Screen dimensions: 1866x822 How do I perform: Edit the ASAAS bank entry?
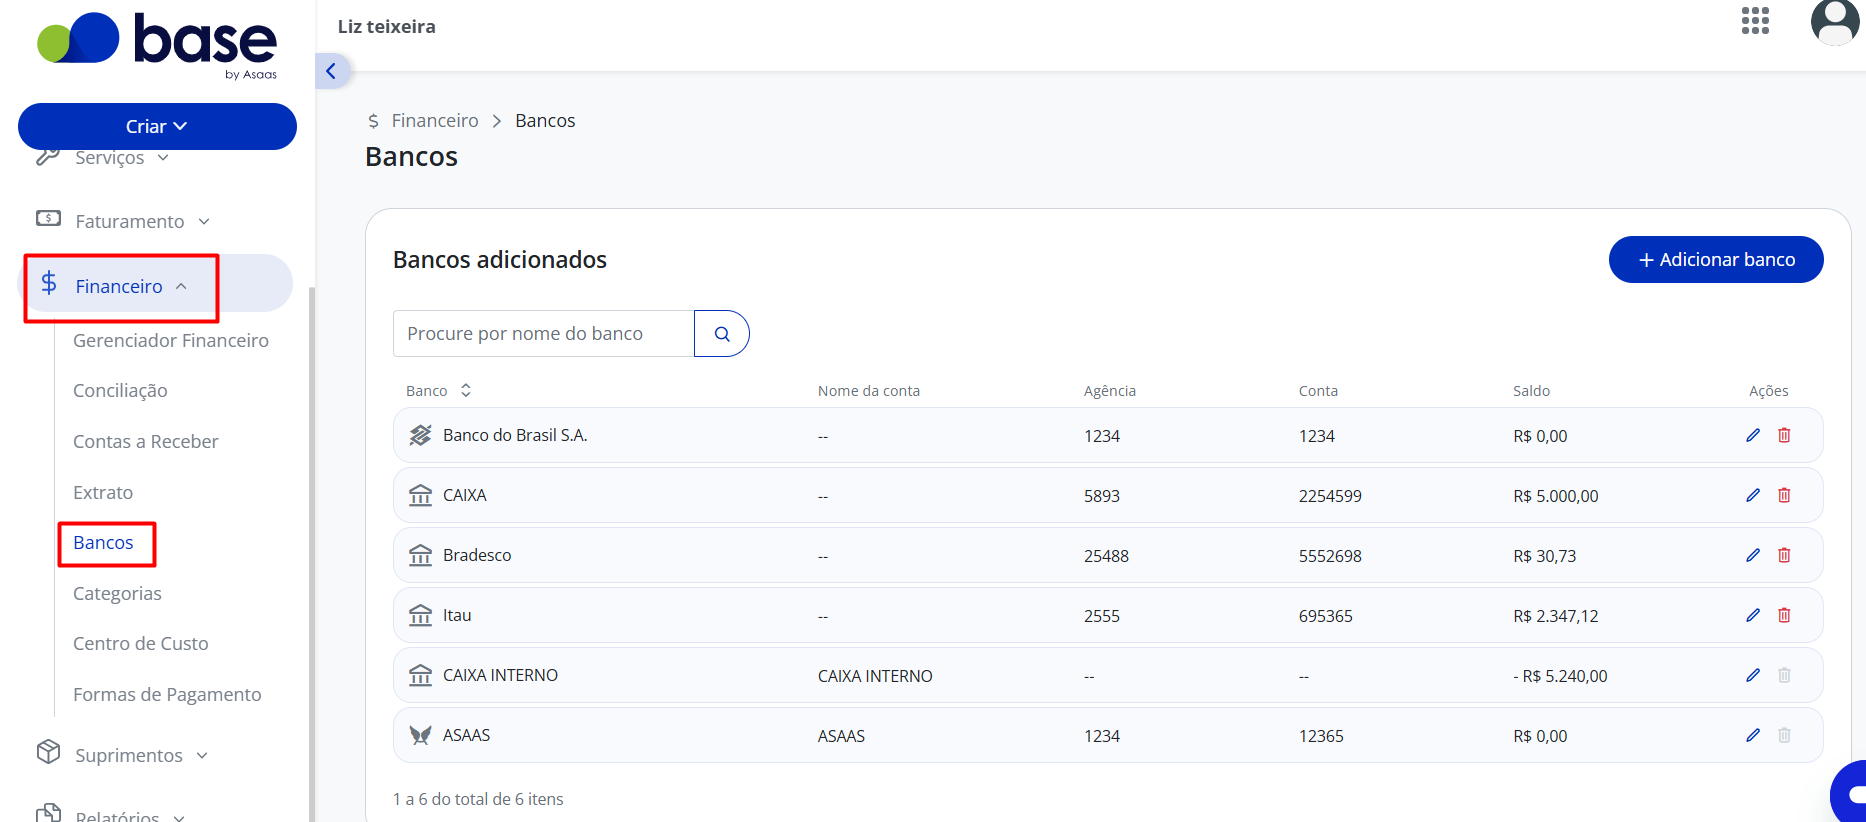coord(1753,735)
